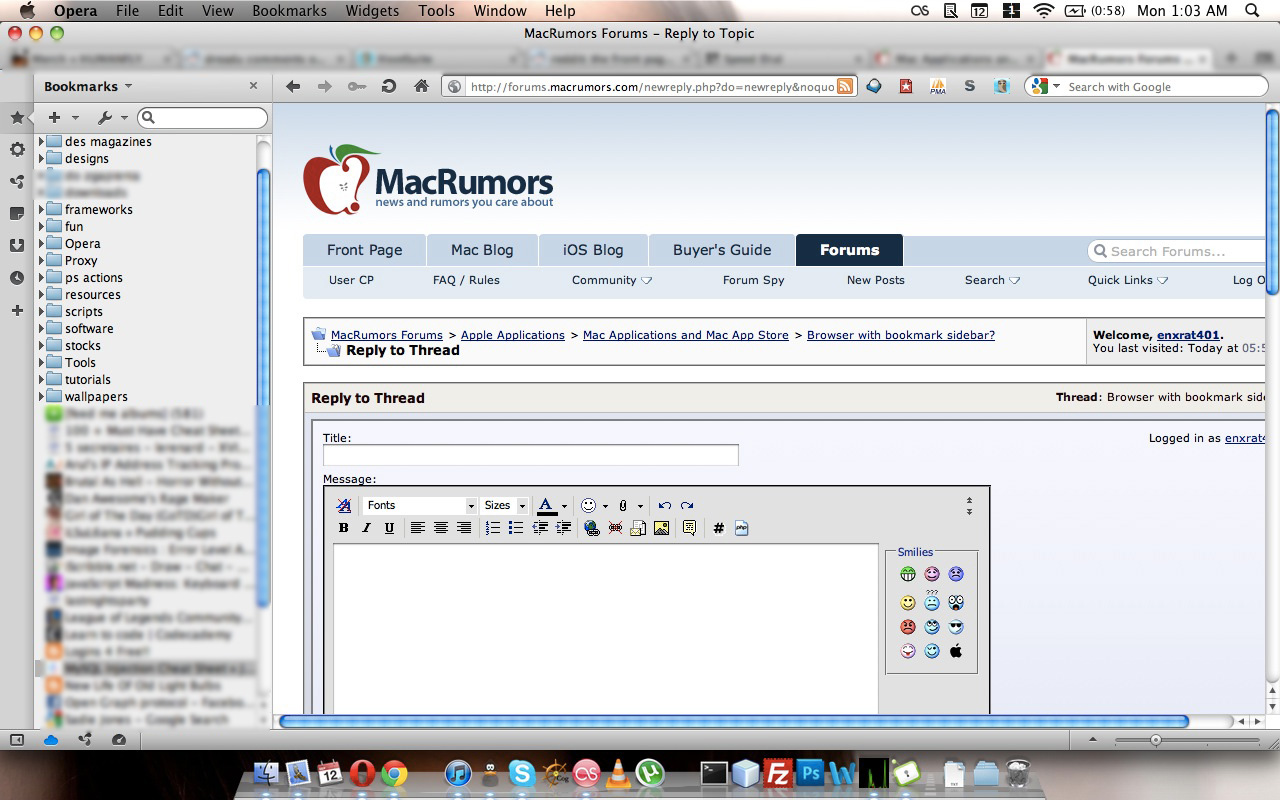Open text color picker dropdown arrow
The width and height of the screenshot is (1280, 800).
pos(564,506)
